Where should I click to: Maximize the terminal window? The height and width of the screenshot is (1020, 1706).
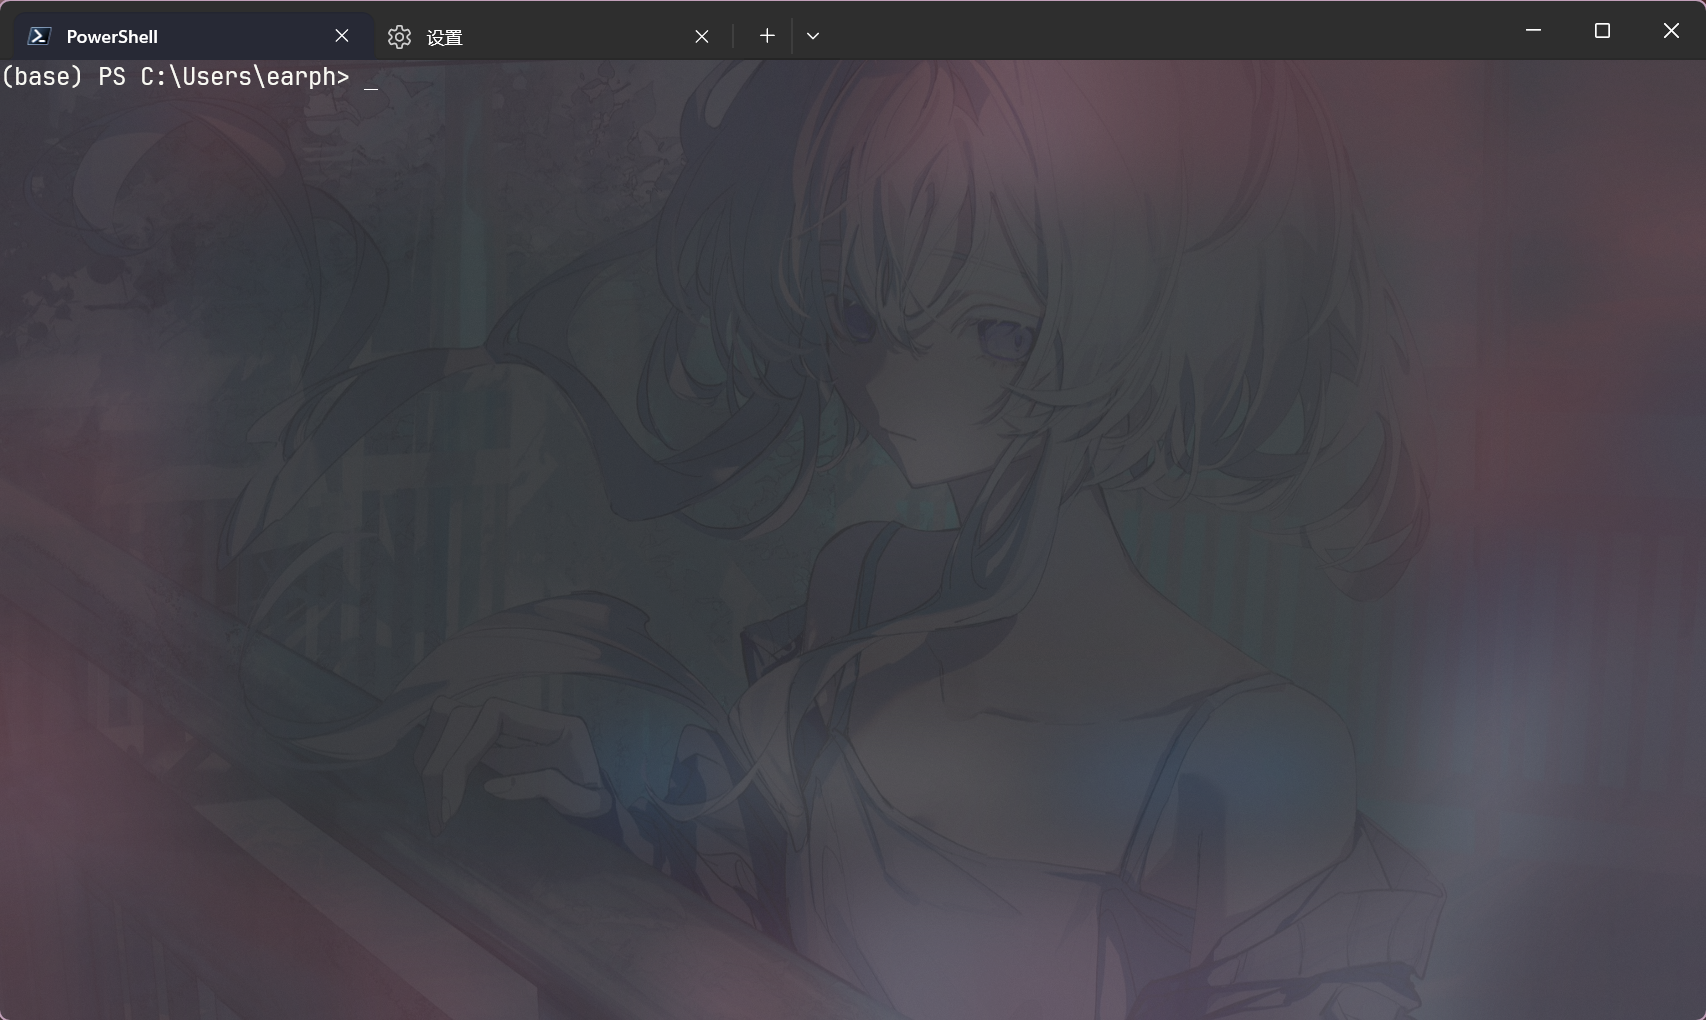[x=1602, y=31]
